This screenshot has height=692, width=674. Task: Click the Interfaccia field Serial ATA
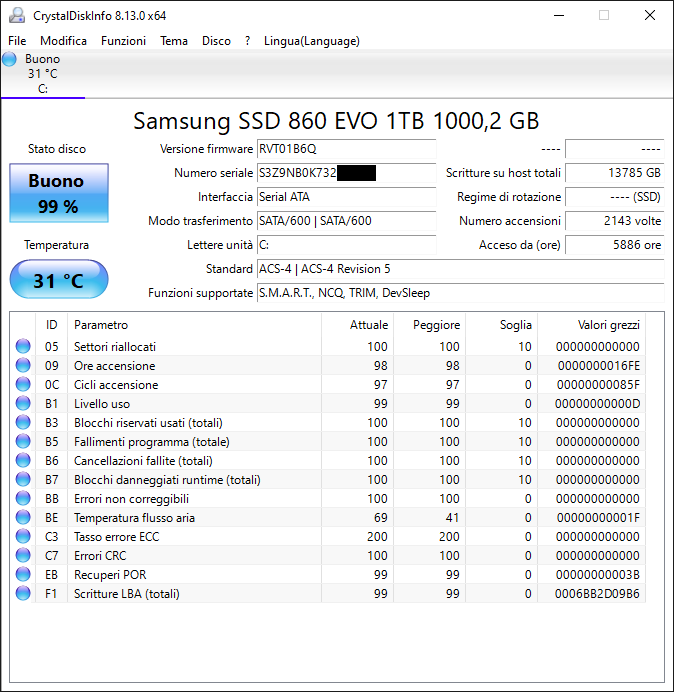(x=346, y=197)
